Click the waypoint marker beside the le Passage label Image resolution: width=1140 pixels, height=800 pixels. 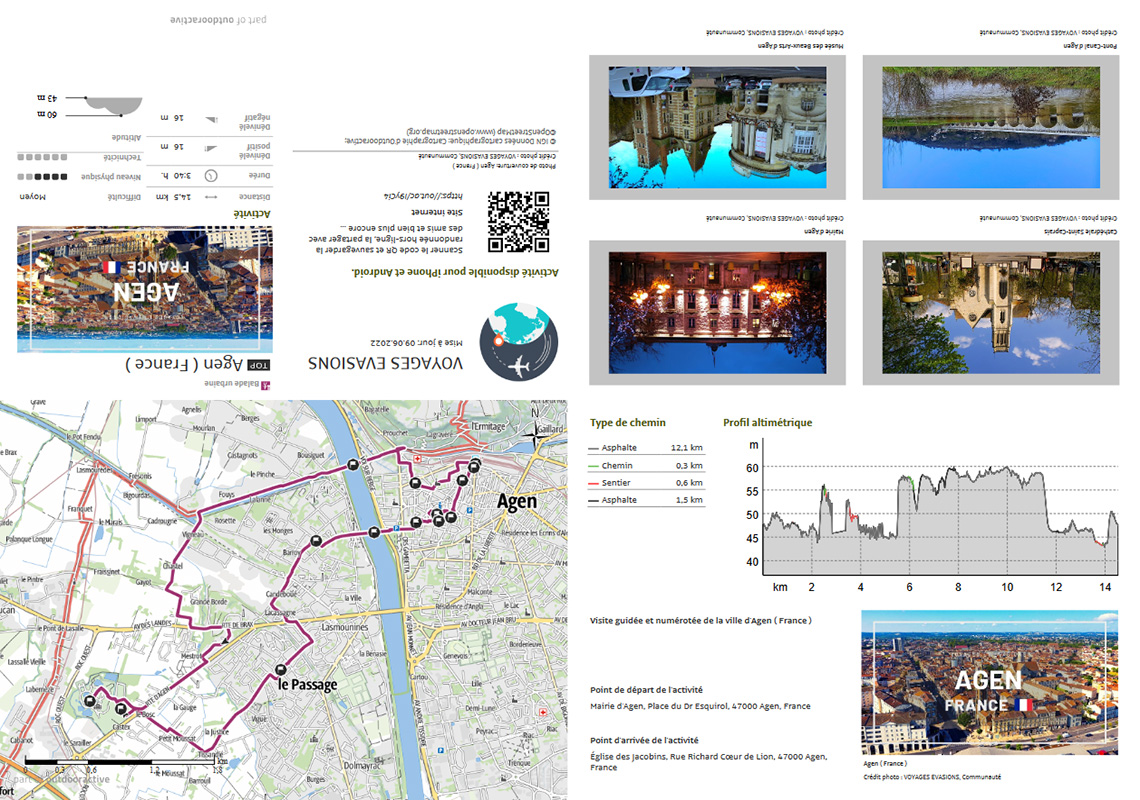point(281,670)
